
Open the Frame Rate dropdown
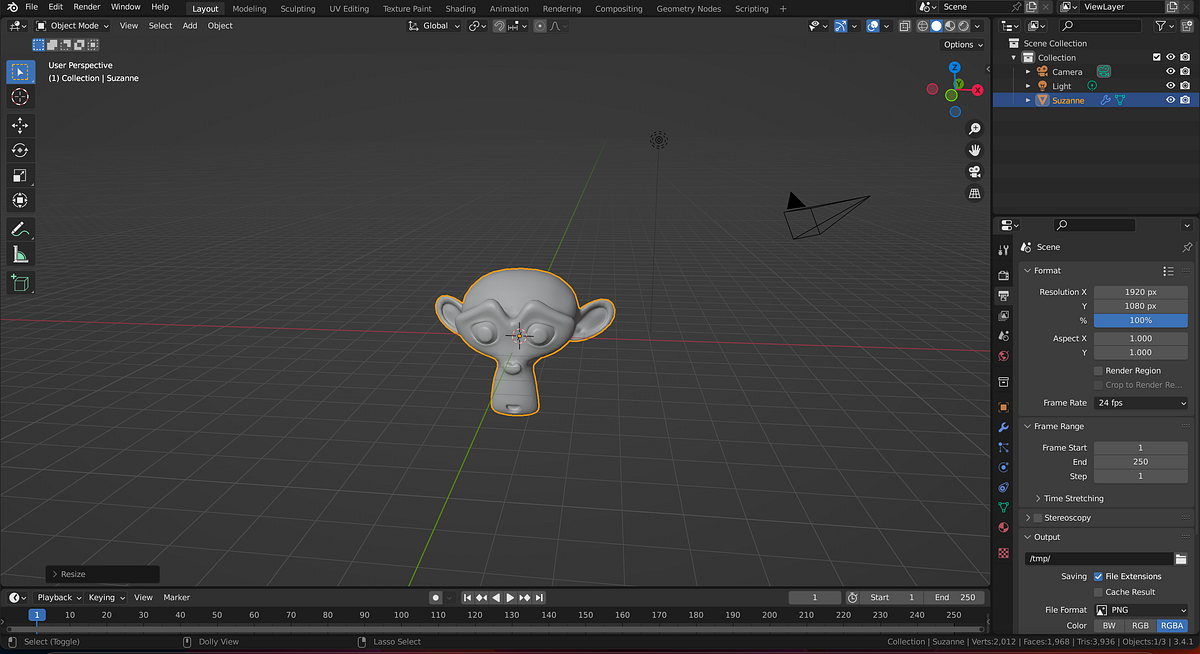(1140, 402)
